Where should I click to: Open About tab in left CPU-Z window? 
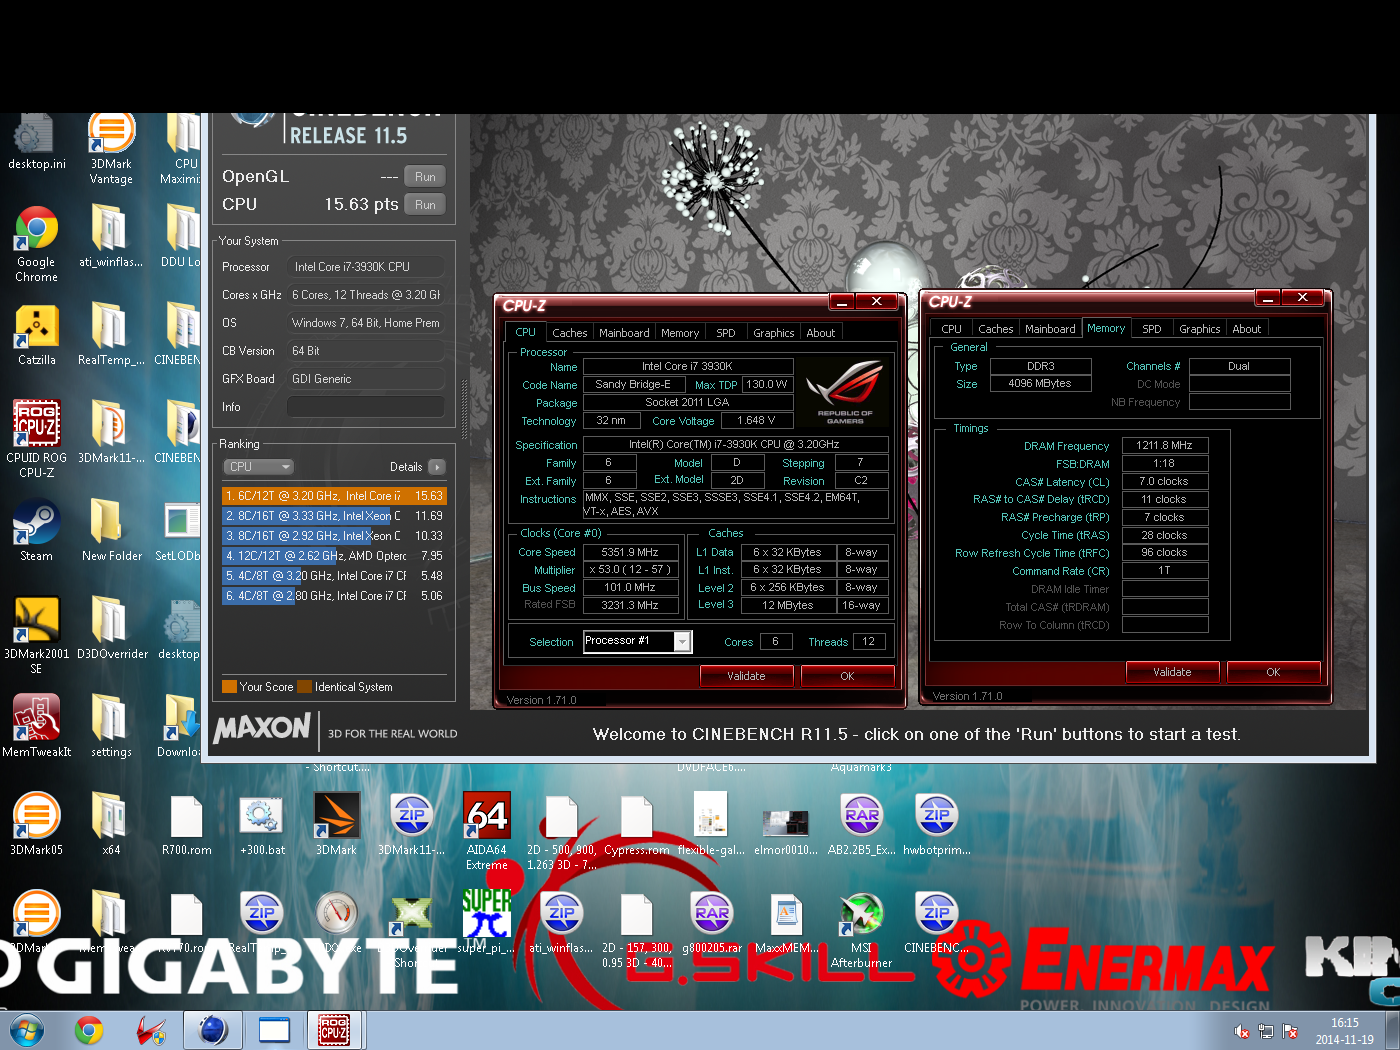(x=821, y=333)
